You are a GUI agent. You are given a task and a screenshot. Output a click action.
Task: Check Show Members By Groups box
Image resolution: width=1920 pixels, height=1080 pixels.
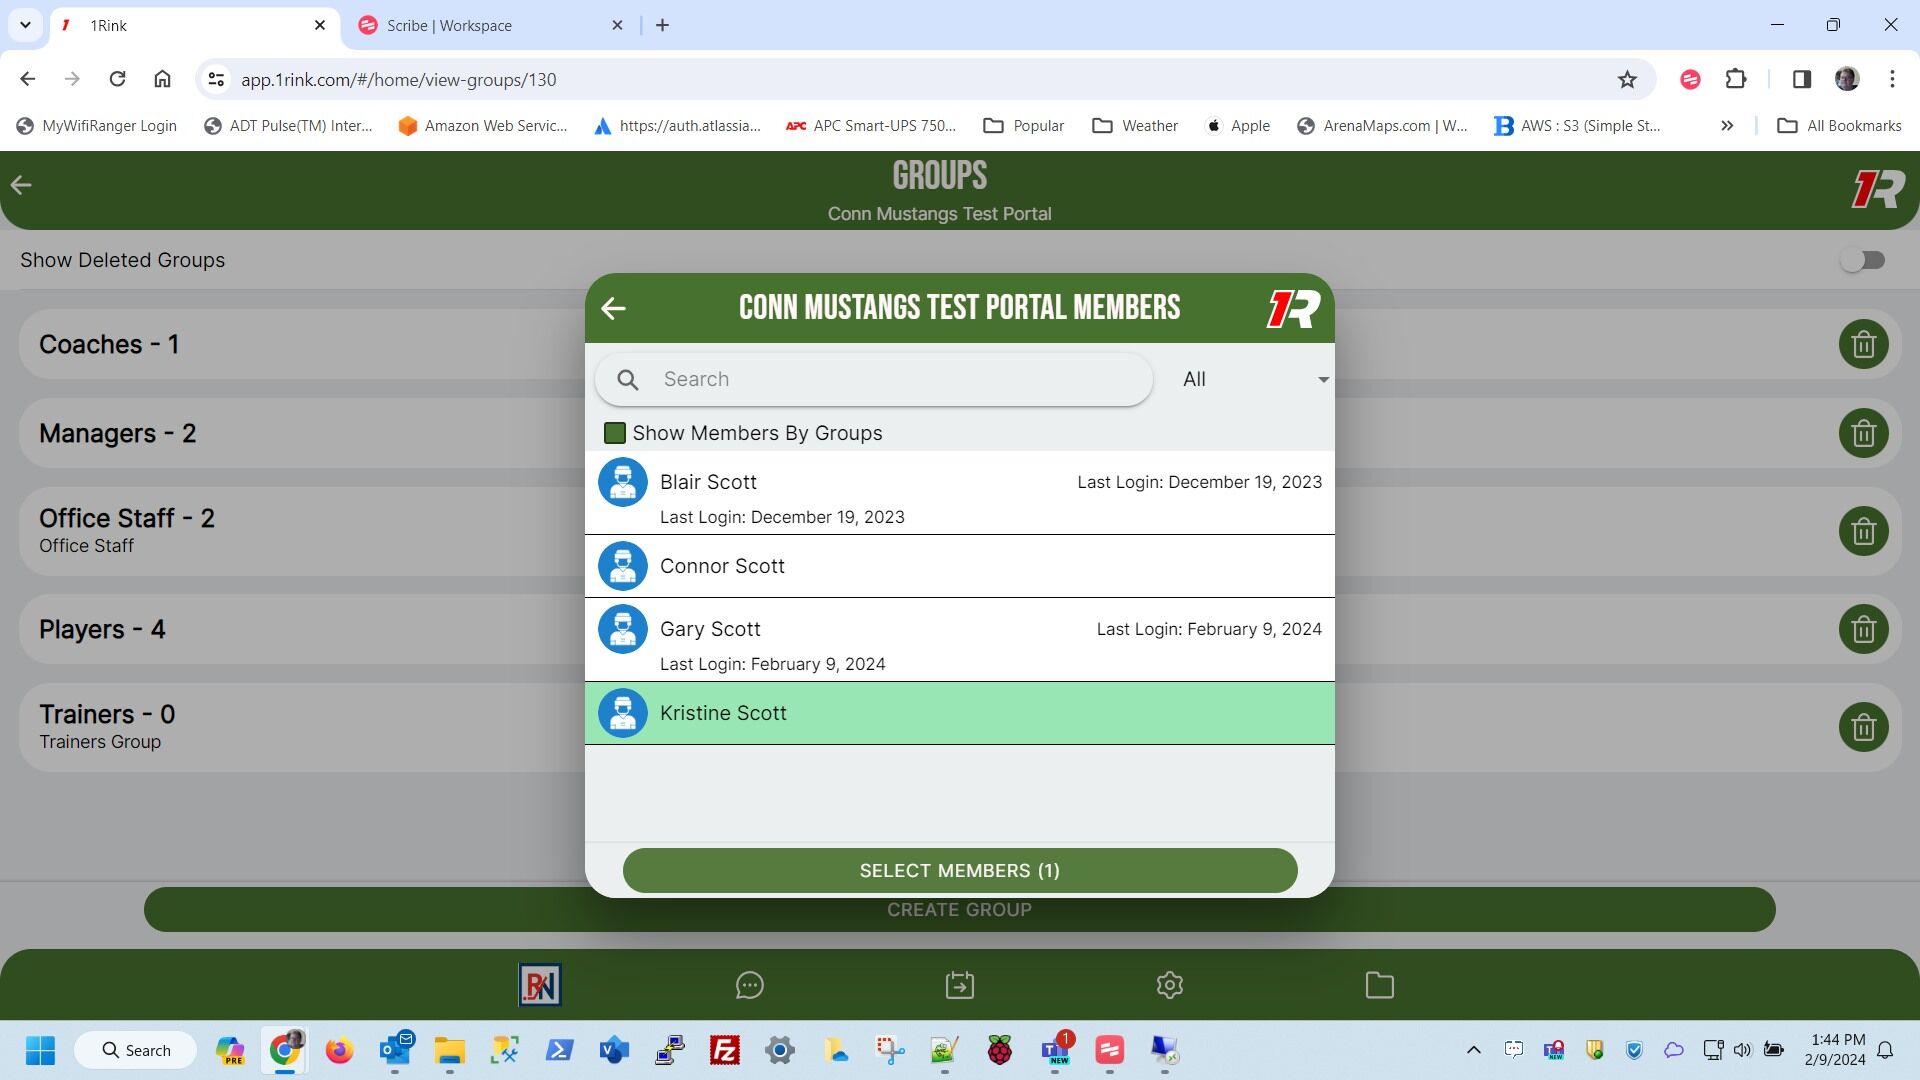tap(615, 433)
